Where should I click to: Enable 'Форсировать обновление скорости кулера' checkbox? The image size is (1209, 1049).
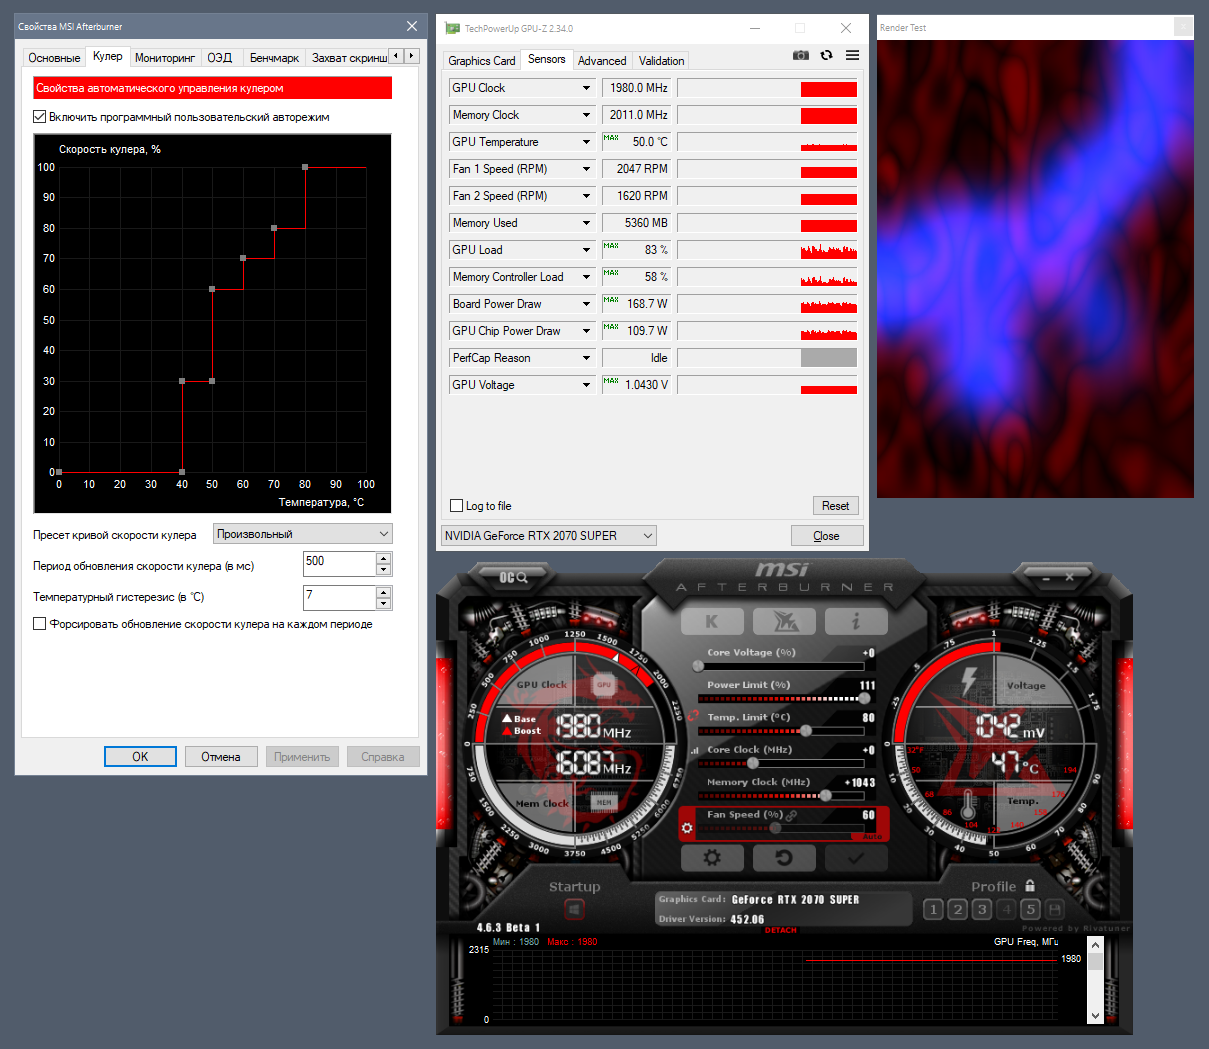pos(40,624)
